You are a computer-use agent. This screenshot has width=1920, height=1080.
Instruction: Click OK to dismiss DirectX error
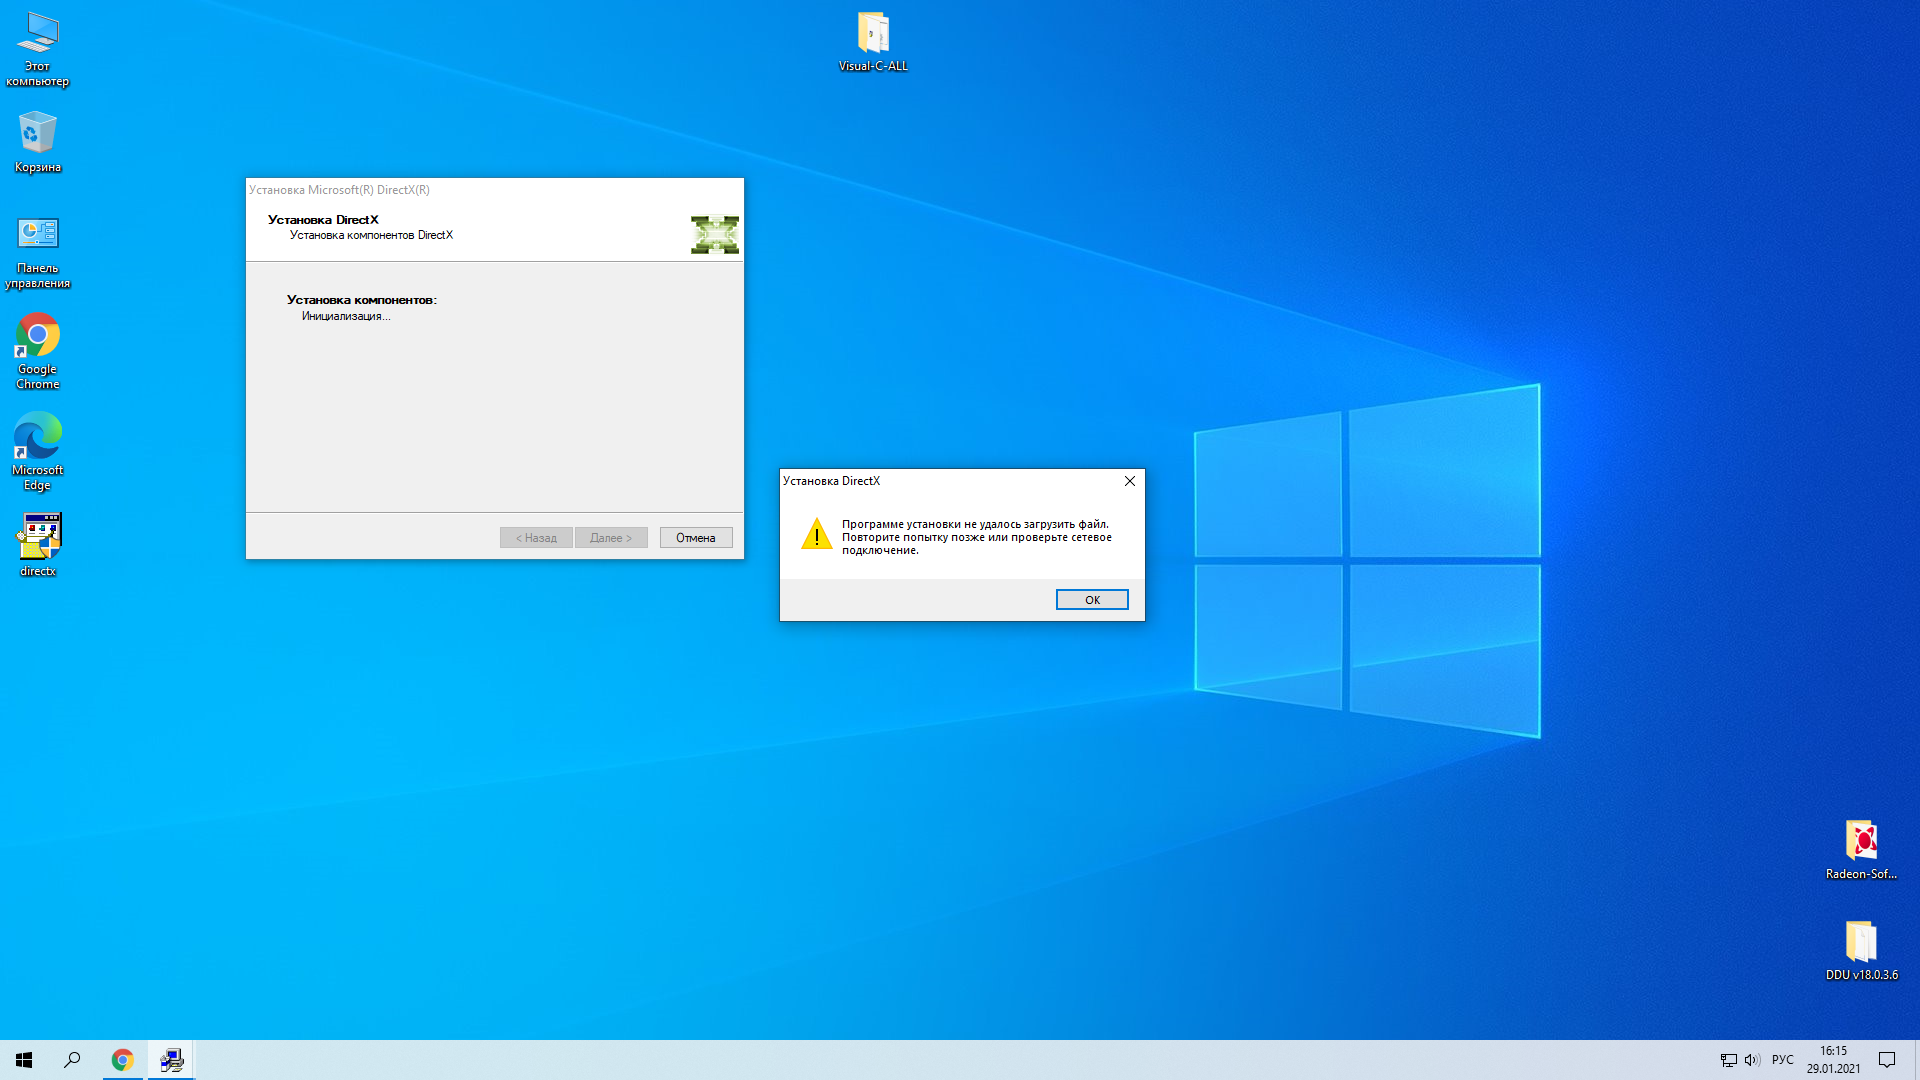[1092, 600]
